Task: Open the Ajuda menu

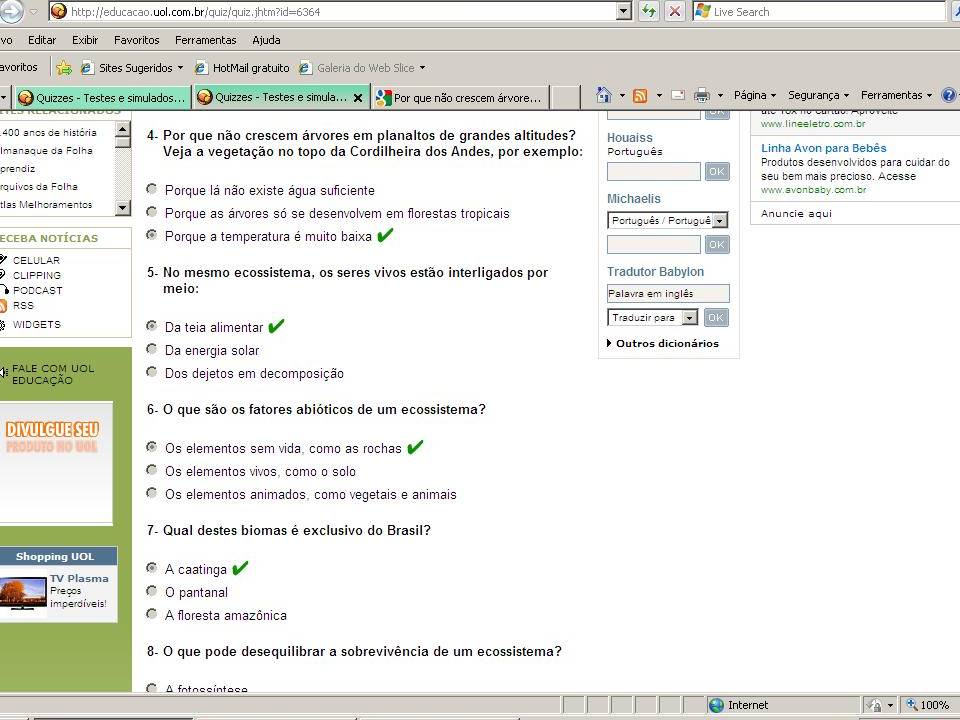Action: click(266, 40)
